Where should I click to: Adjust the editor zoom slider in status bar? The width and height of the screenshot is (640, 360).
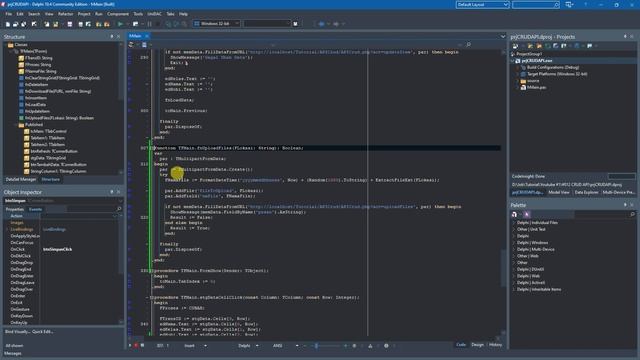316,346
